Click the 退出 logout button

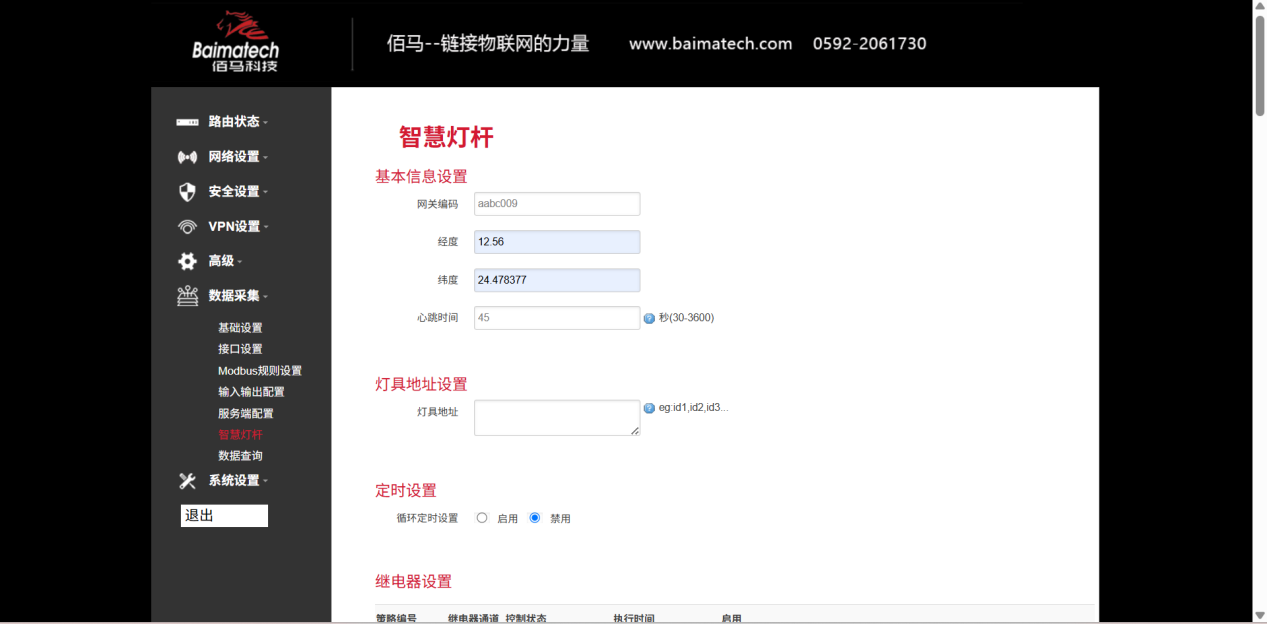[224, 515]
